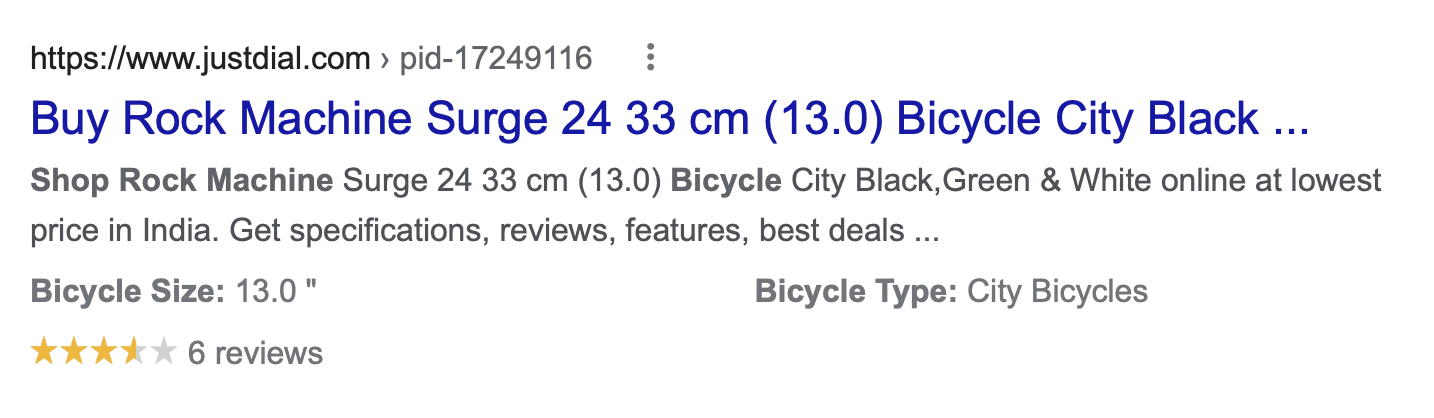
Task: Click the bold "Shop Rock Machine" snippet text
Action: [182, 181]
